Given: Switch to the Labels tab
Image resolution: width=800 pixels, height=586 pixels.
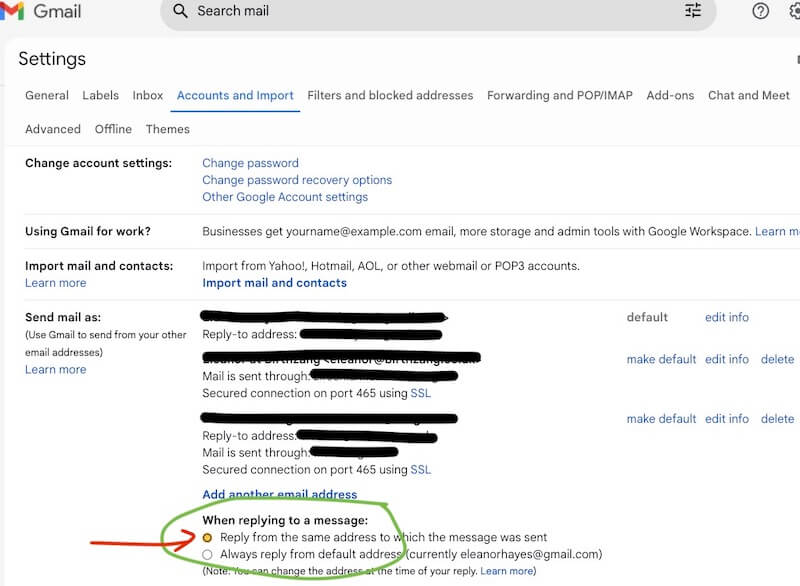Looking at the screenshot, I should [101, 95].
